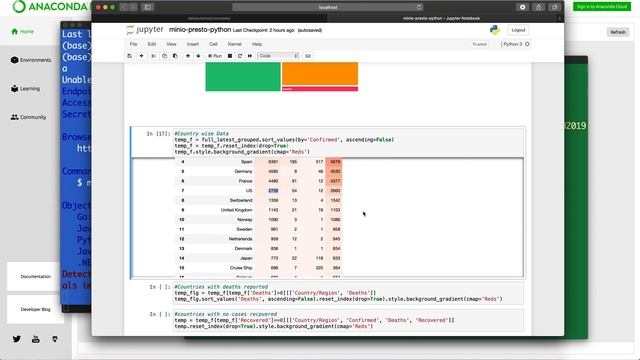The width and height of the screenshot is (640, 360).
Task: Open the Kernel menu in Jupyter
Action: tap(235, 44)
